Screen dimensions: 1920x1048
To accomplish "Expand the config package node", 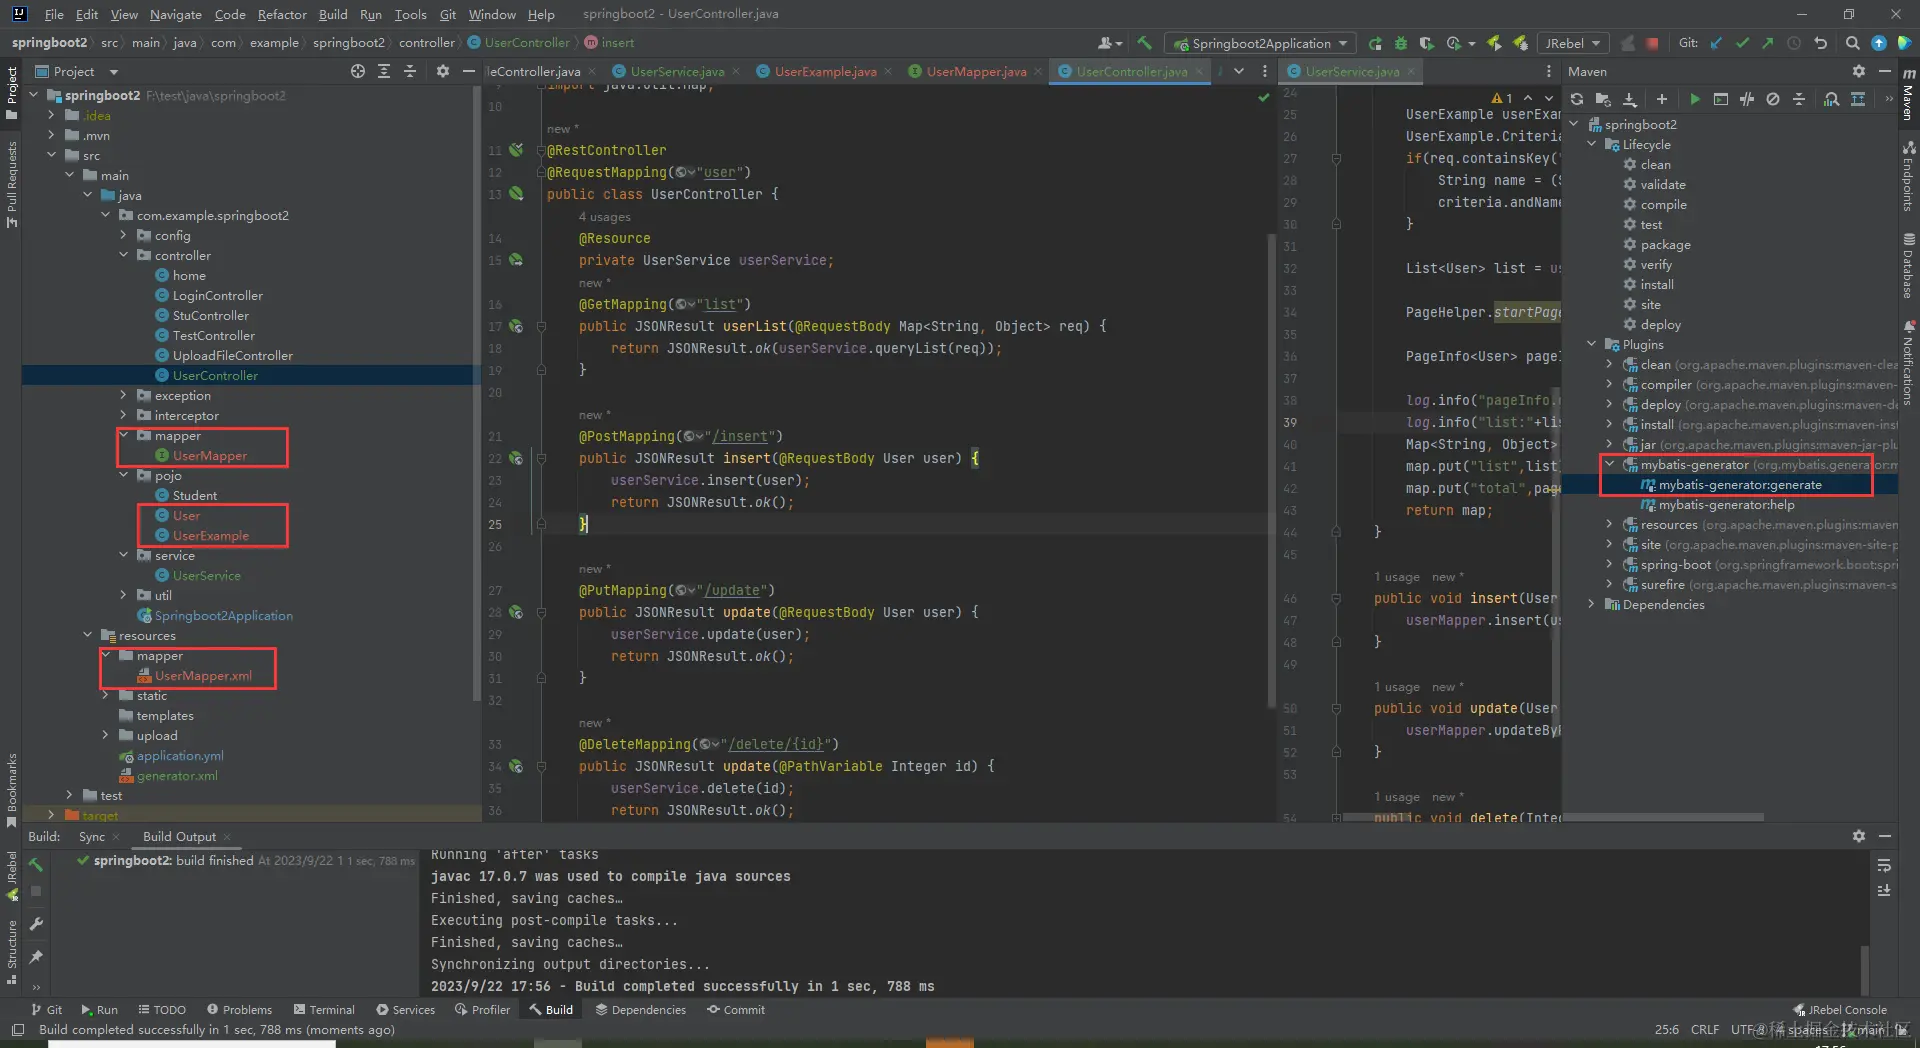I will (123, 235).
